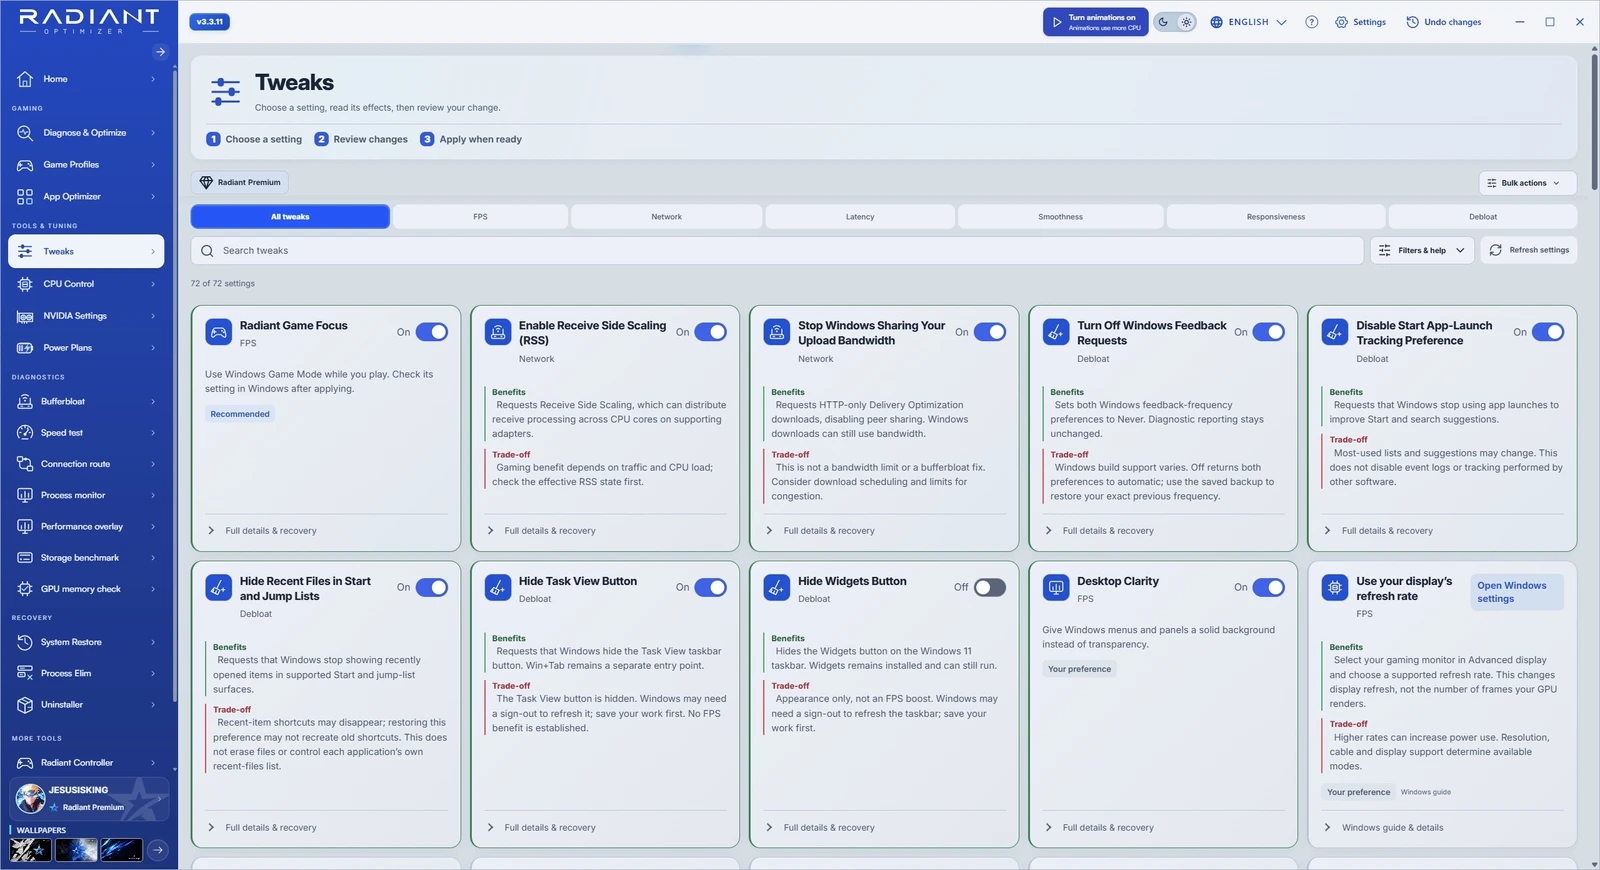Click the Diagnose & Optimize magnifier icon
The height and width of the screenshot is (870, 1600).
[25, 133]
